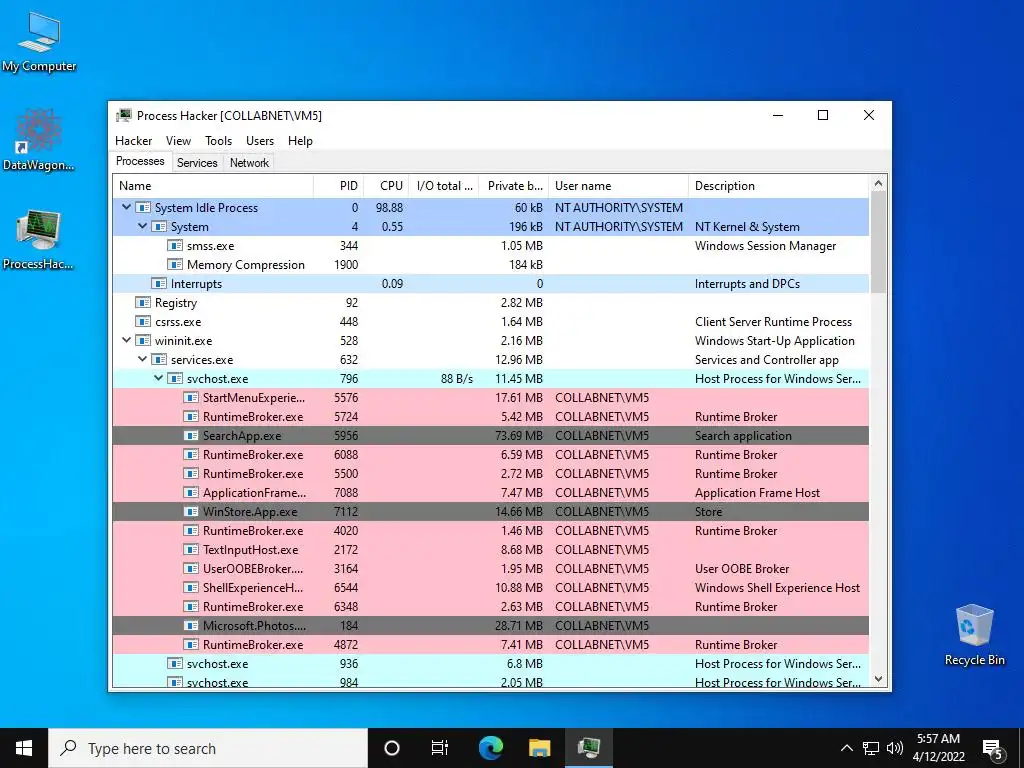The width and height of the screenshot is (1024, 768).
Task: Select the svchost.exe row with PID 936
Action: coord(490,664)
